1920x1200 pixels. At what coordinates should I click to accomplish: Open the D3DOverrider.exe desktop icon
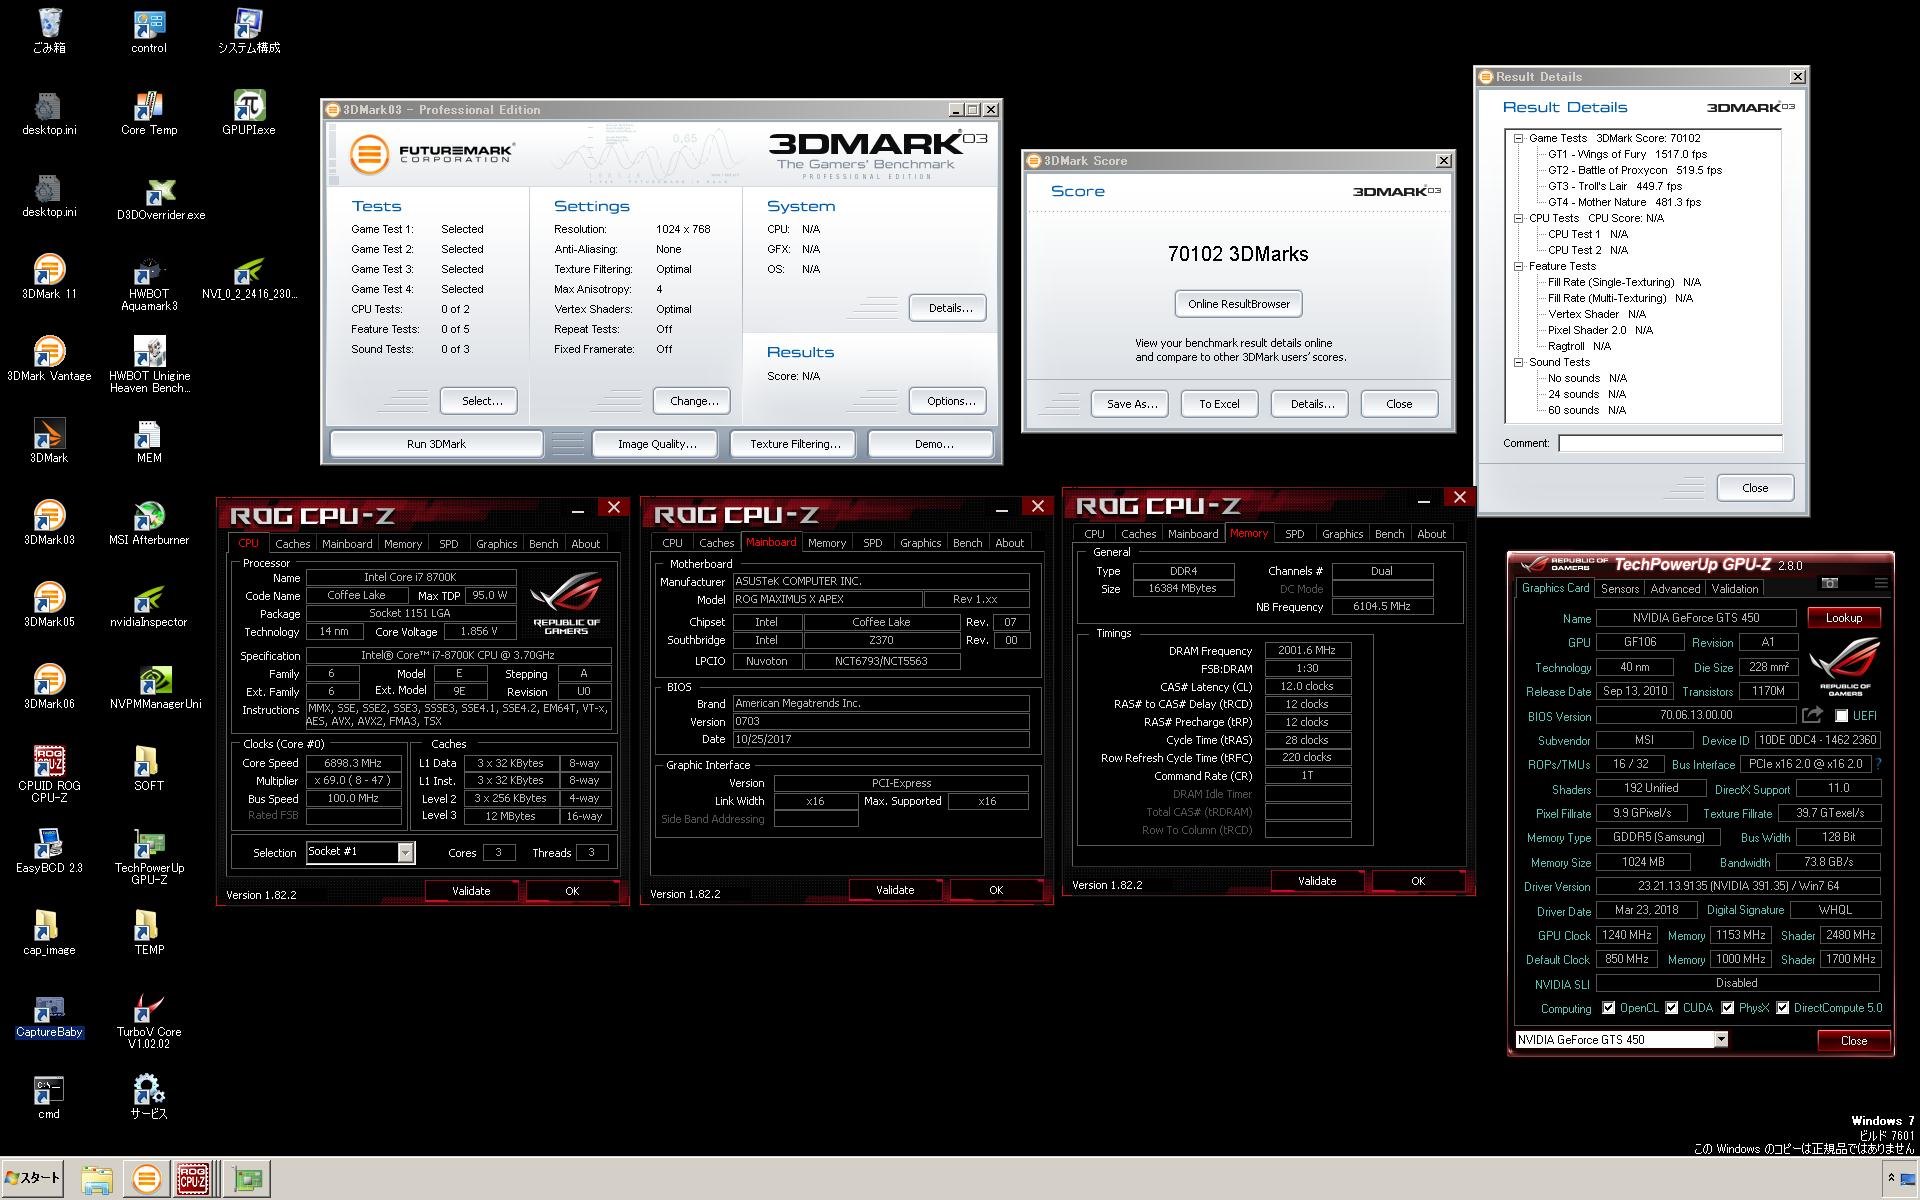click(160, 198)
